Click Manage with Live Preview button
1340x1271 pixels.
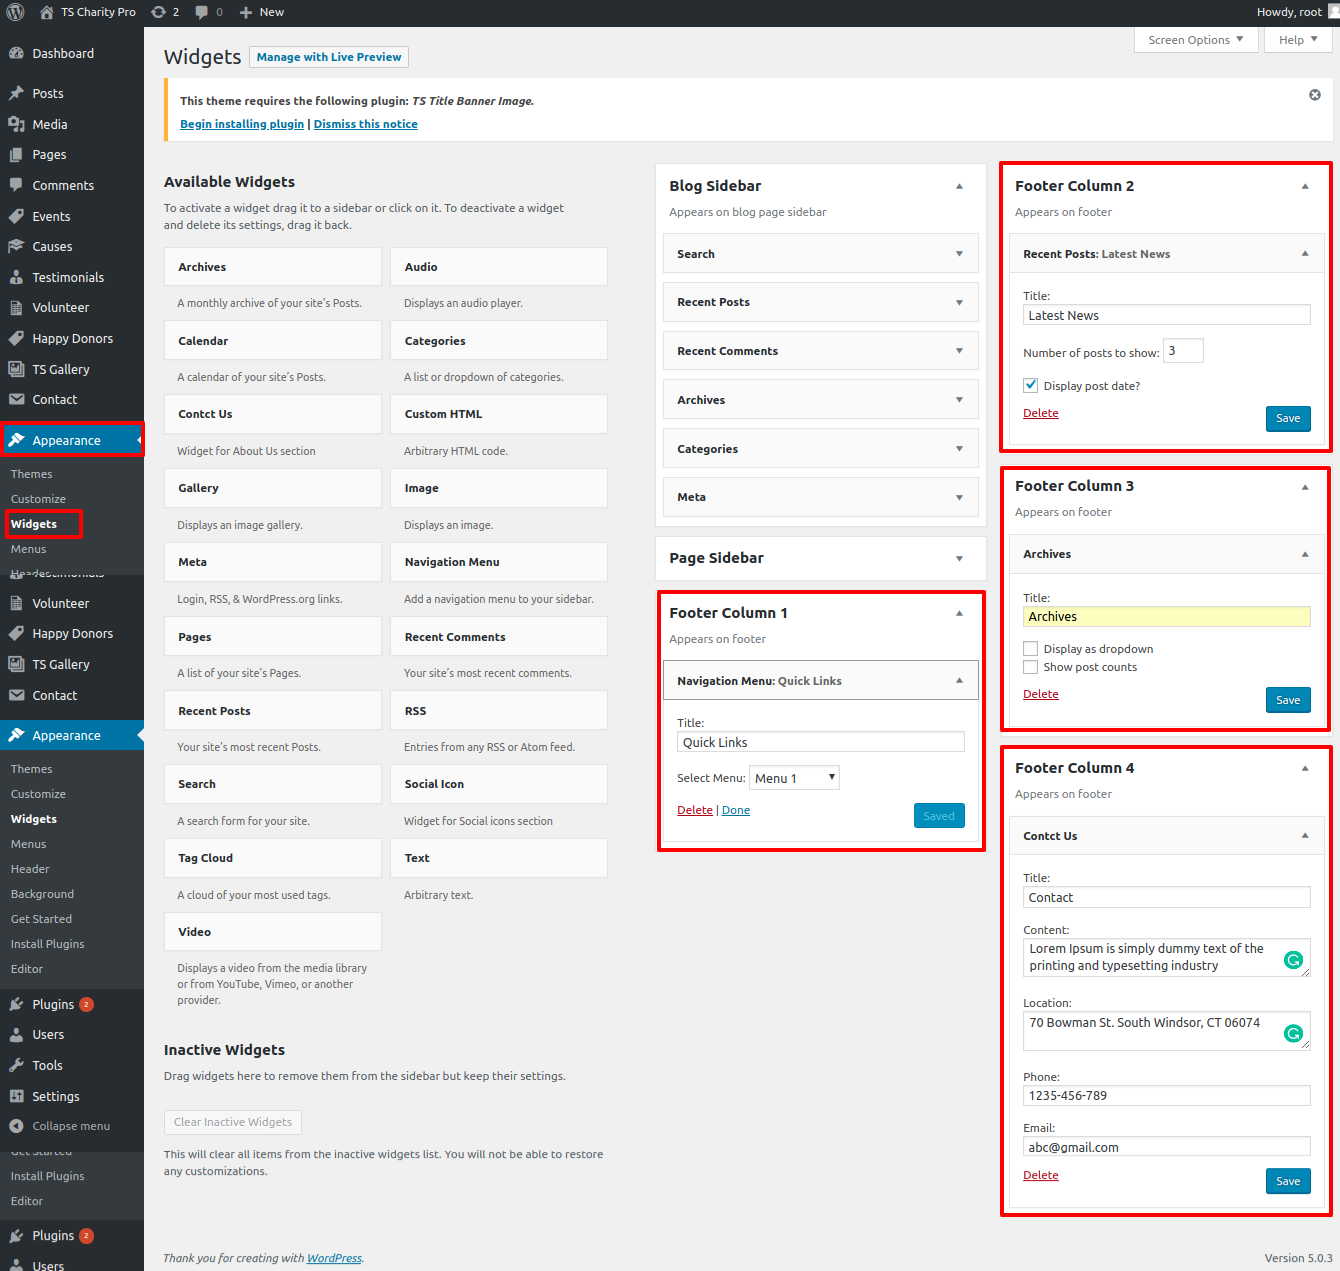click(x=329, y=57)
